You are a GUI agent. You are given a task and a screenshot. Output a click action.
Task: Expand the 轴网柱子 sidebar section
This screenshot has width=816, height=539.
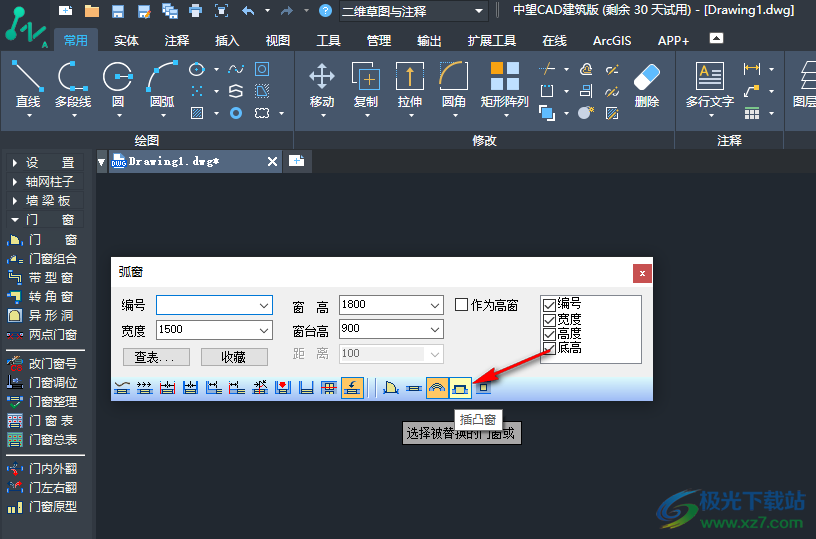(x=45, y=182)
